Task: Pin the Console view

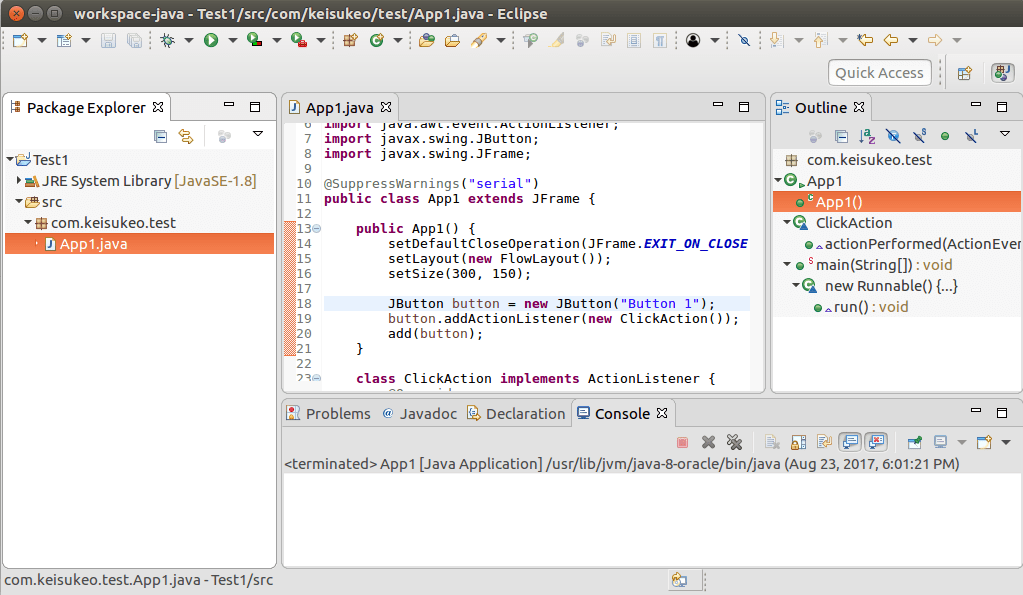Action: (x=915, y=441)
